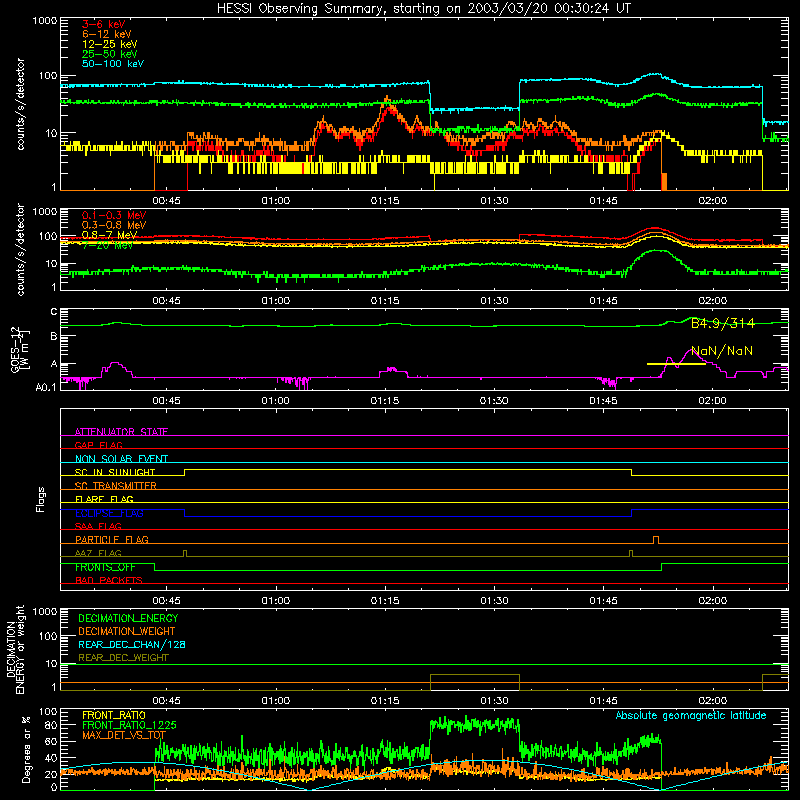This screenshot has height=800, width=800.
Task: Click the PARTICLE_FLAG pulse near 01:52
Action: coord(656,540)
